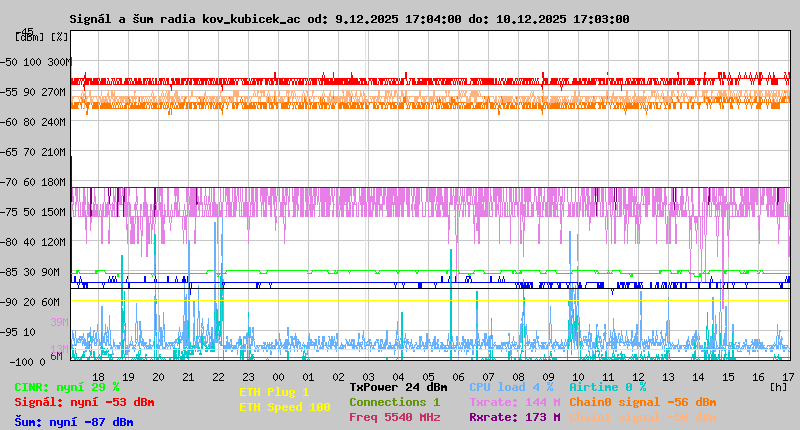Click hour '14' on the time axis

(x=698, y=377)
